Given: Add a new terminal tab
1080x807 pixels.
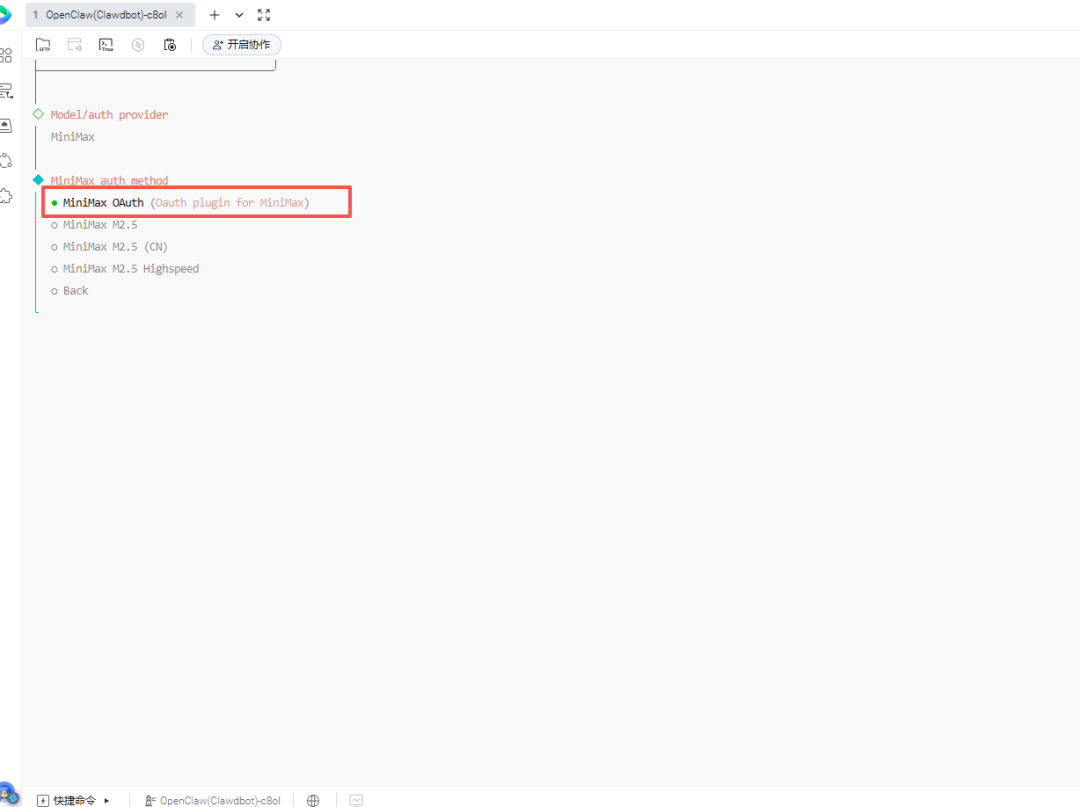Looking at the screenshot, I should pyautogui.click(x=214, y=14).
